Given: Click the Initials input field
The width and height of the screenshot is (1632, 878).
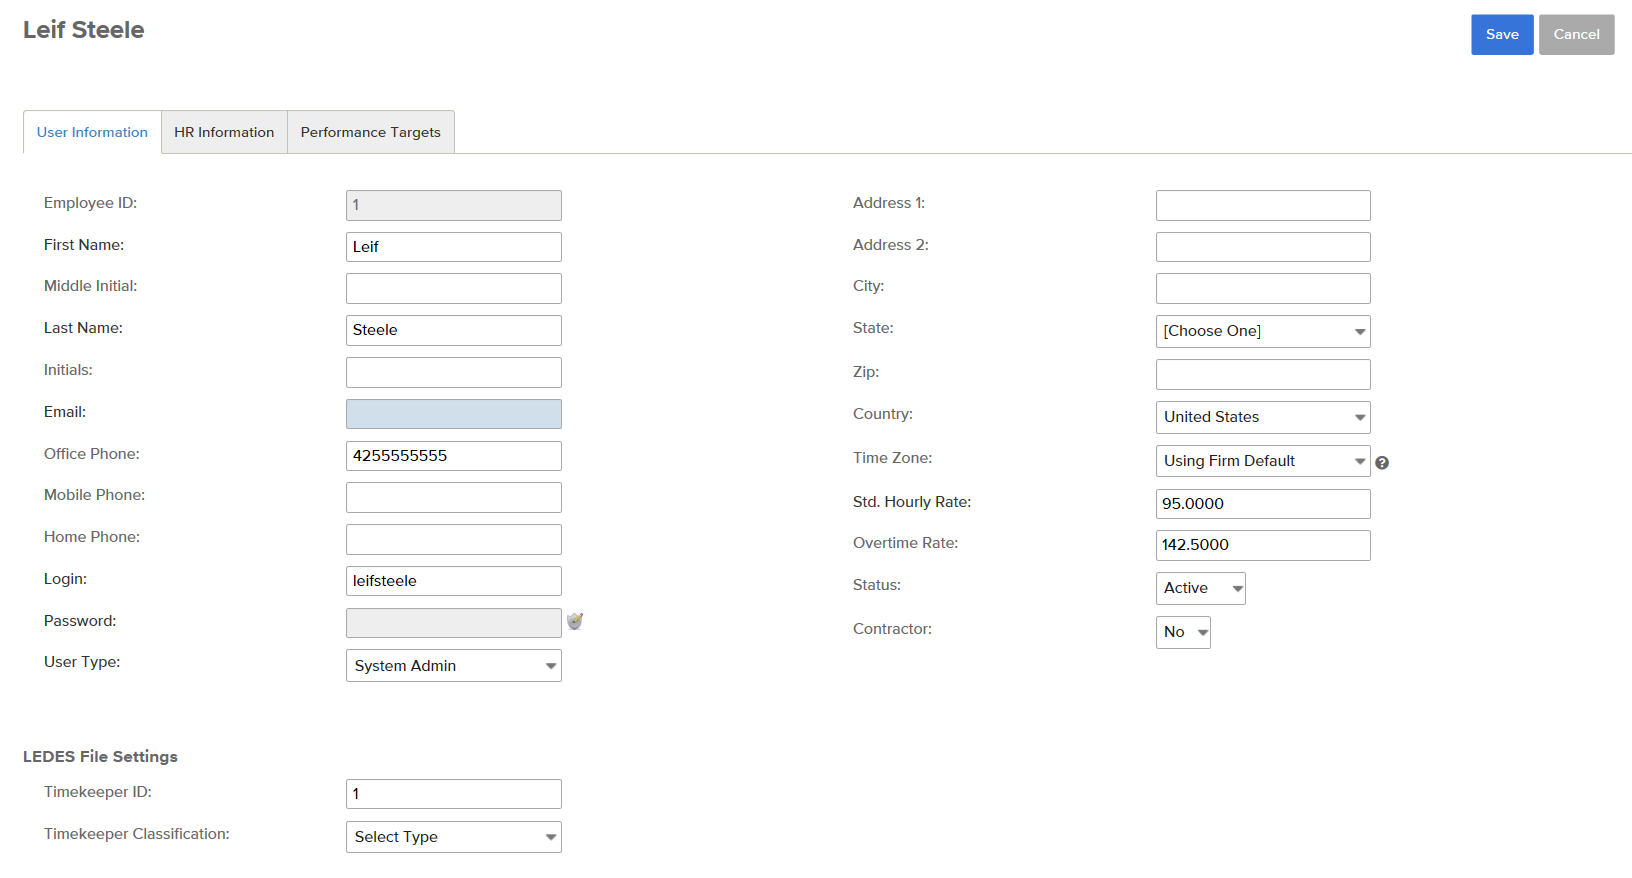Looking at the screenshot, I should click(x=454, y=372).
